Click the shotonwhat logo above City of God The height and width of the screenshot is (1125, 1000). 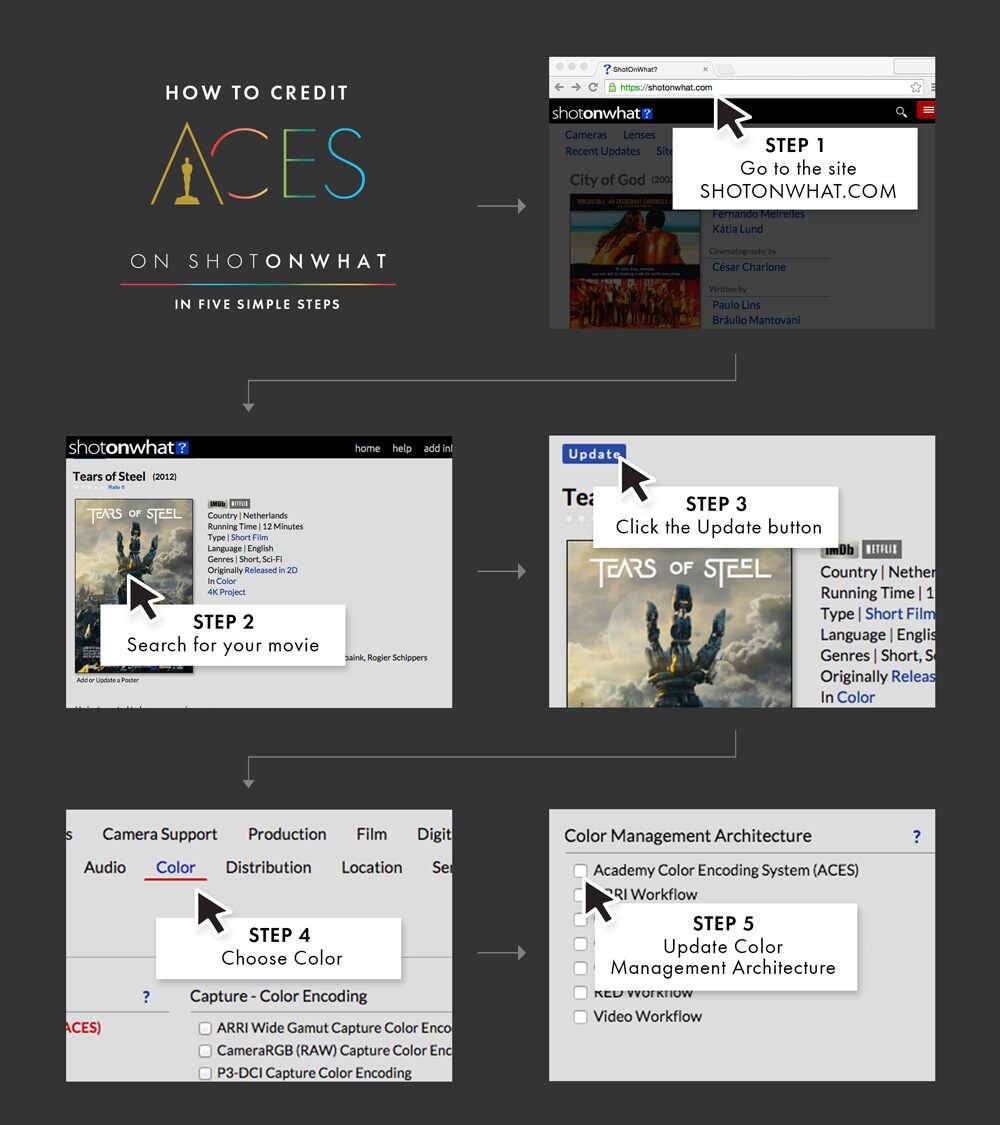(x=602, y=113)
